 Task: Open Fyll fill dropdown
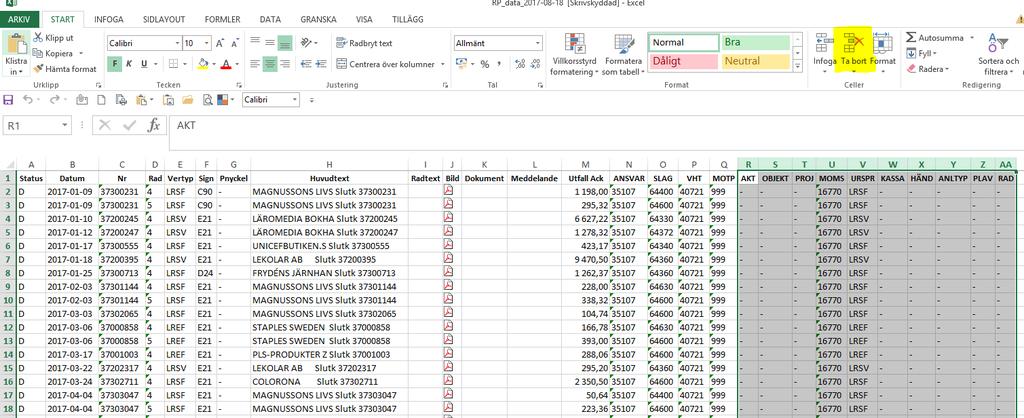(x=921, y=53)
